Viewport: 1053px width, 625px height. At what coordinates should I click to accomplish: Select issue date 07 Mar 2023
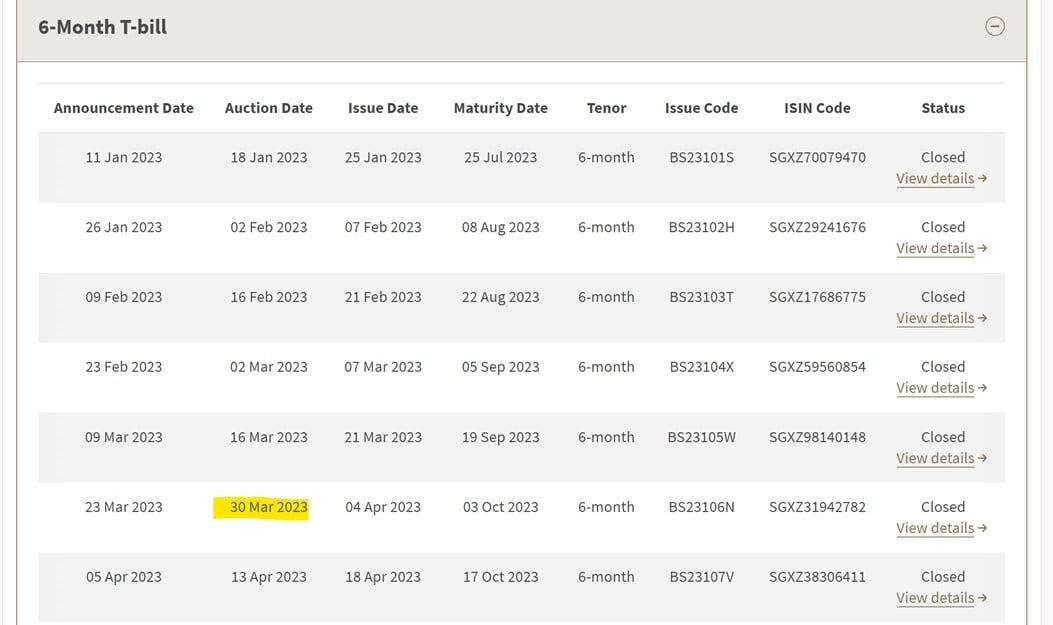(383, 367)
